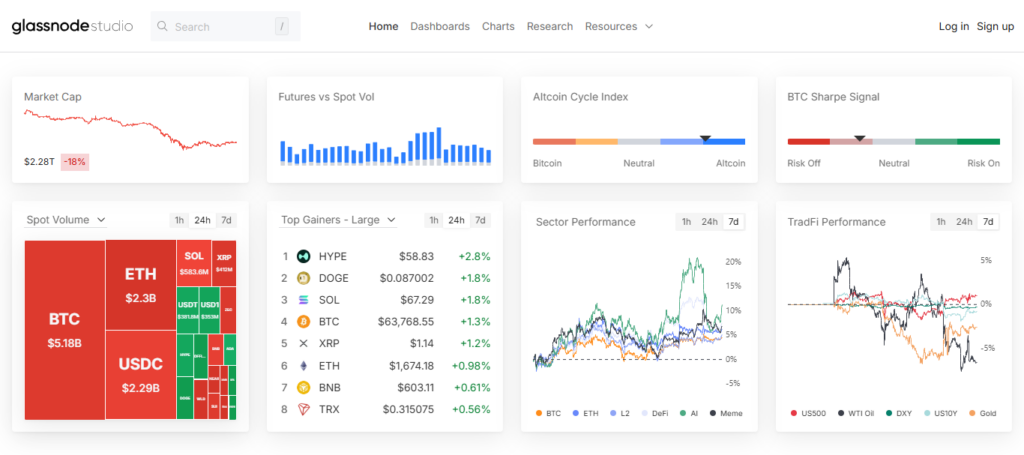The width and height of the screenshot is (1024, 455).
Task: Click the SOL coin icon
Action: (303, 300)
